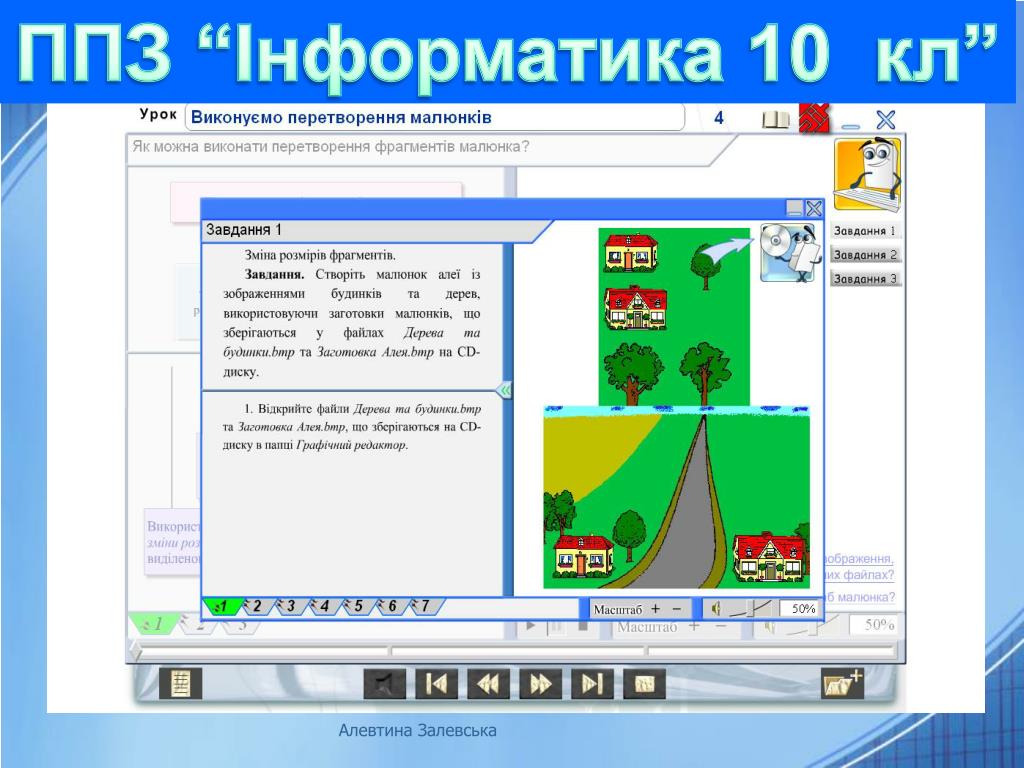
Task: Select step tab 5 in task window
Action: pyautogui.click(x=358, y=607)
